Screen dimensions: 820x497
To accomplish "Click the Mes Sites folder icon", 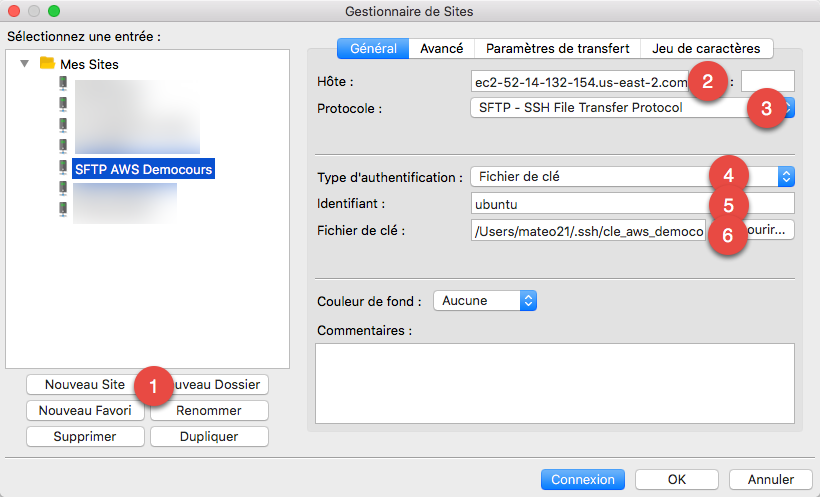I will pos(46,63).
